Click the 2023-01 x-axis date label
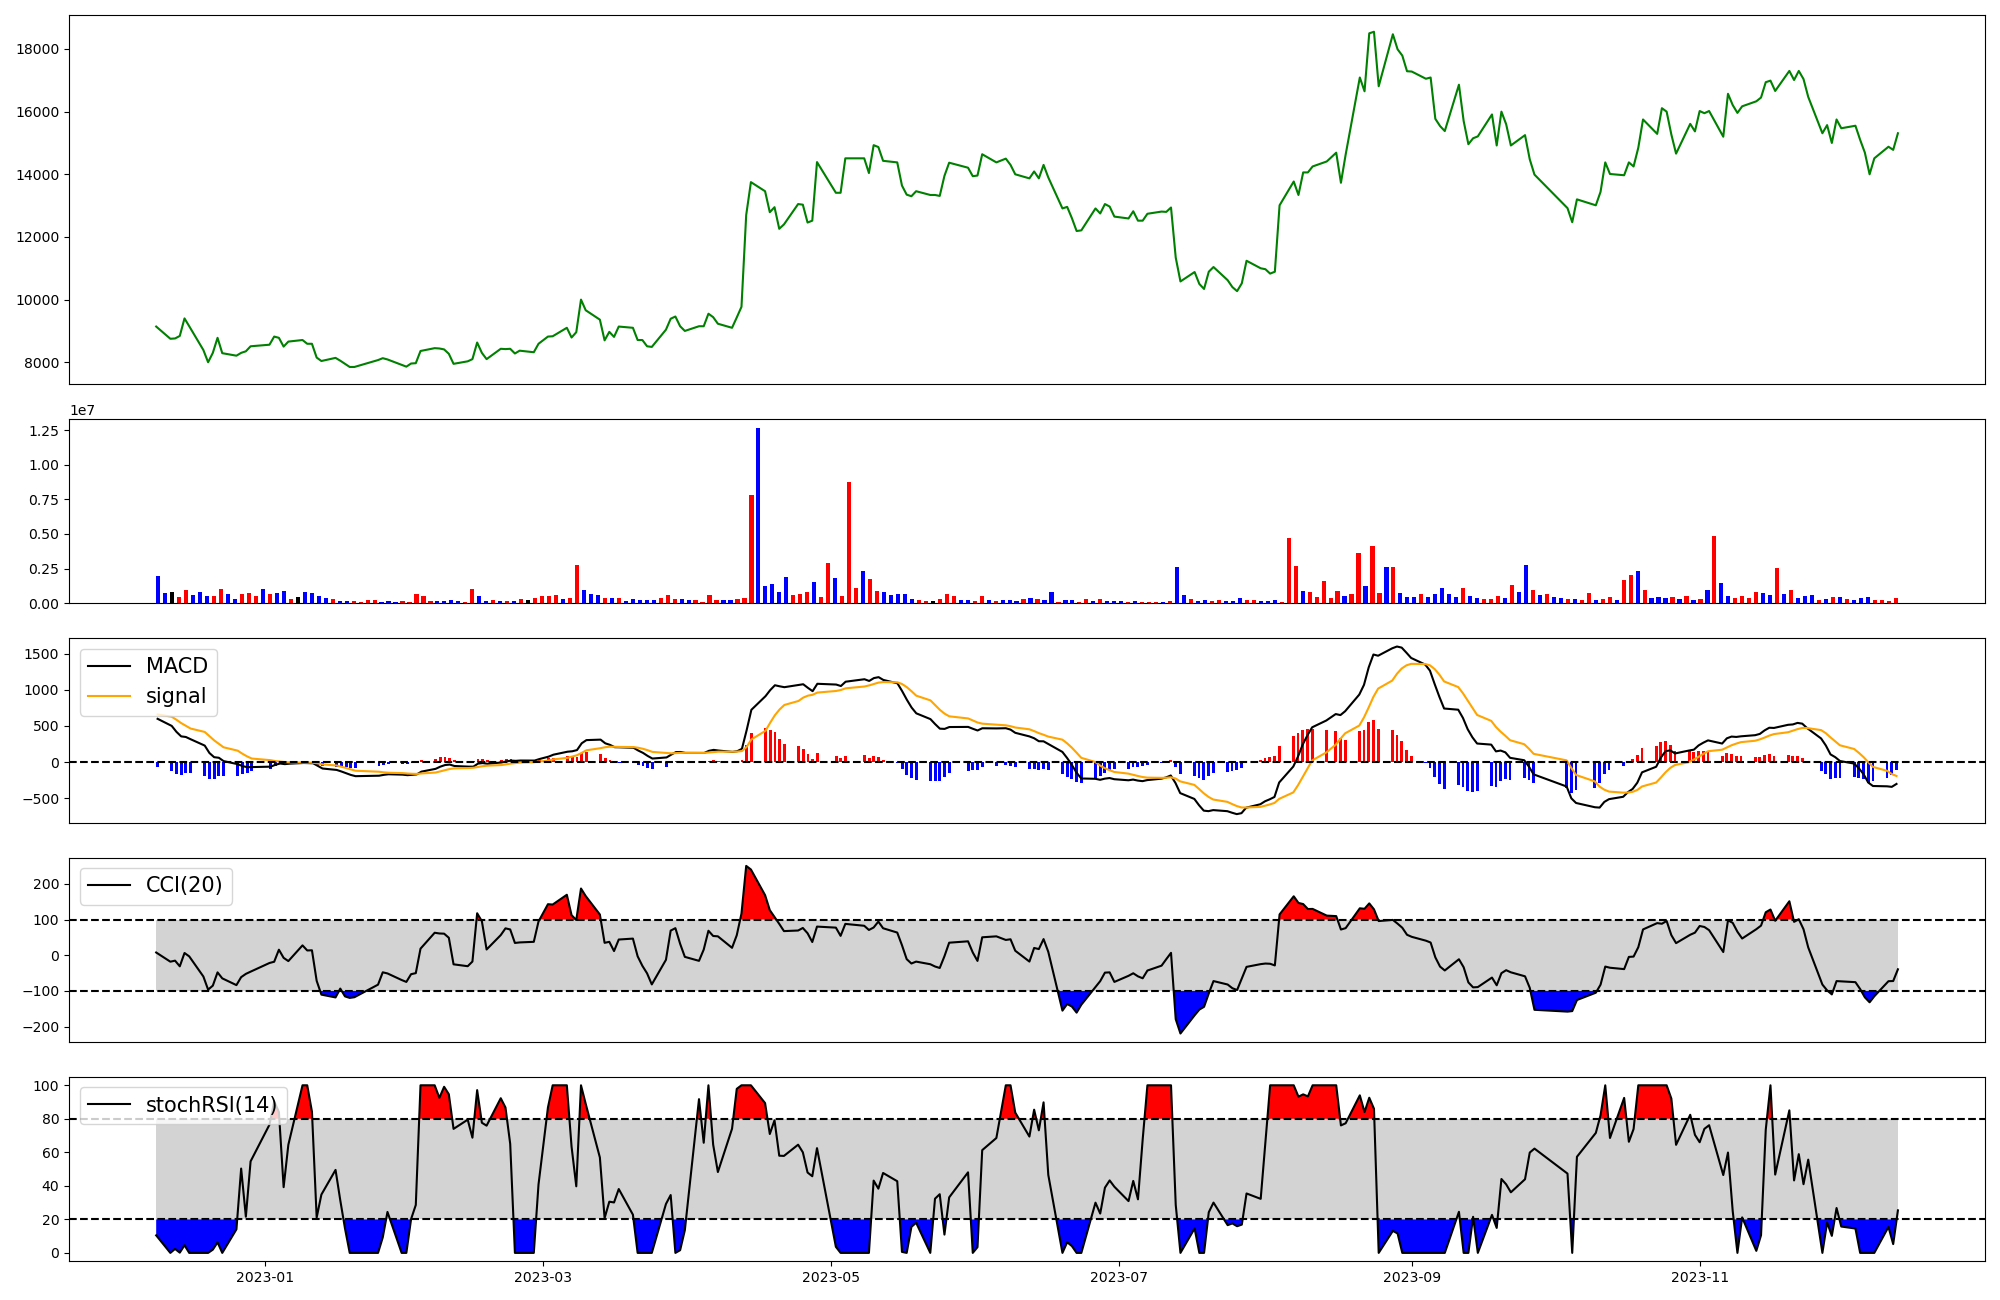The width and height of the screenshot is (2000, 1300). tap(265, 1277)
